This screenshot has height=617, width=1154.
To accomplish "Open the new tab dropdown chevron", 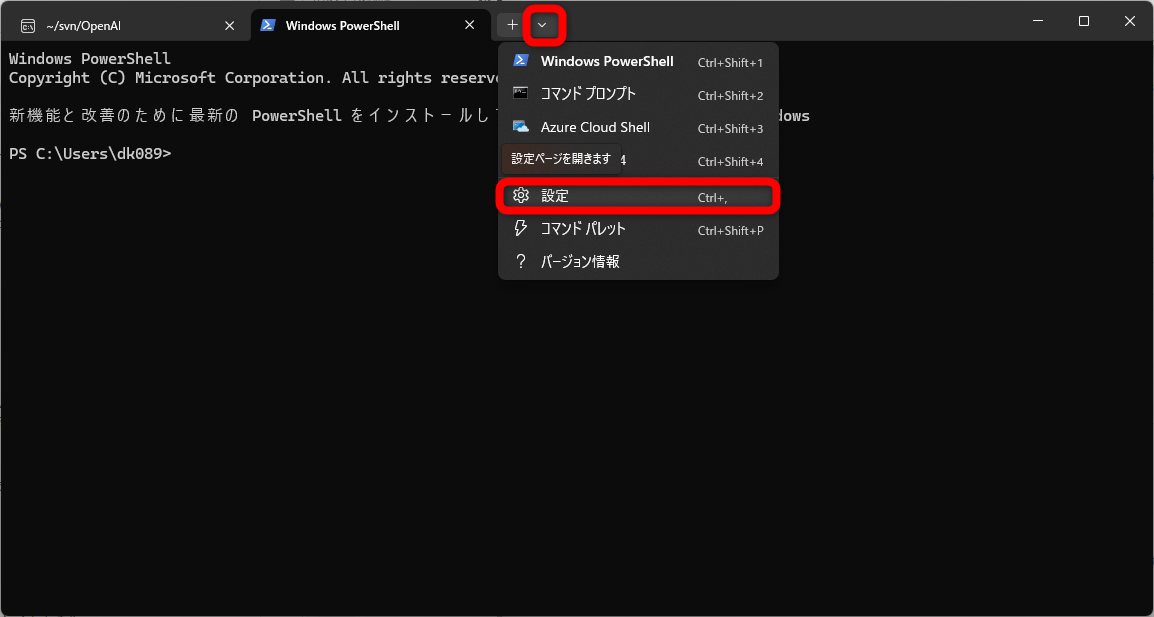I will [541, 25].
